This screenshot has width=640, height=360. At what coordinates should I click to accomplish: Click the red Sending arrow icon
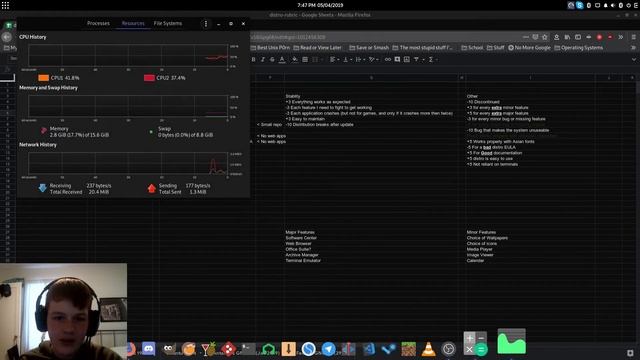coord(152,188)
